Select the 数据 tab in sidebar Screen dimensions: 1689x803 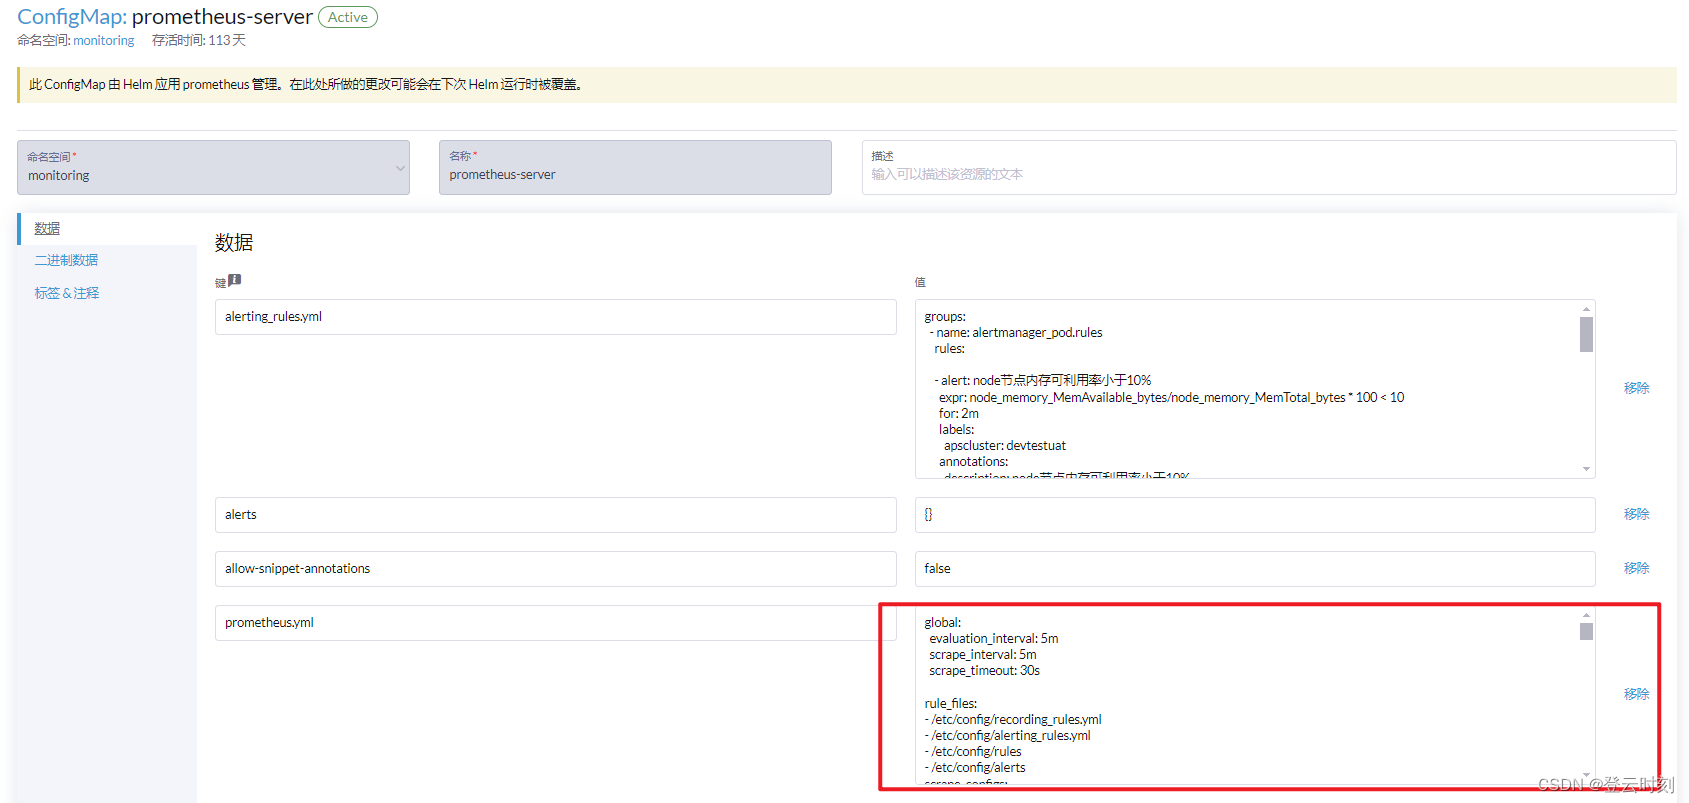coord(47,229)
